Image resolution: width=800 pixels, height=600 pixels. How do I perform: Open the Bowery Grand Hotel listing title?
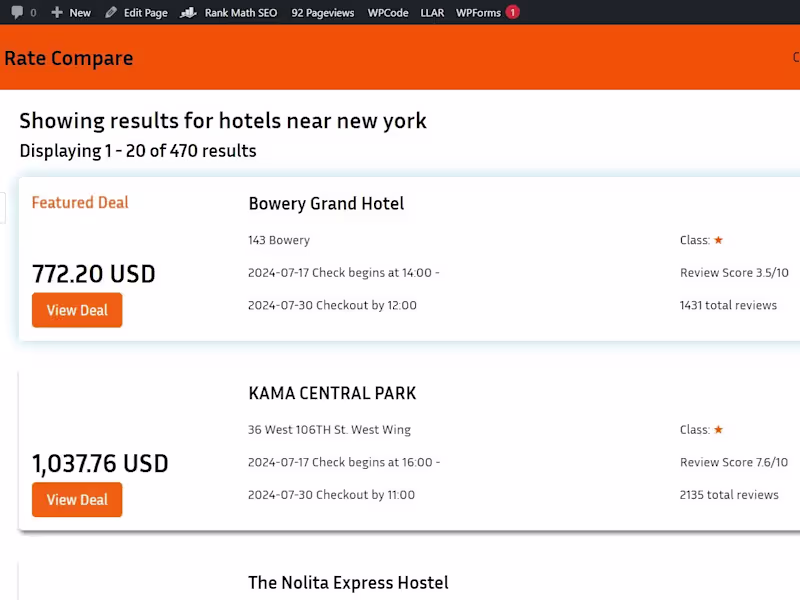(x=326, y=204)
